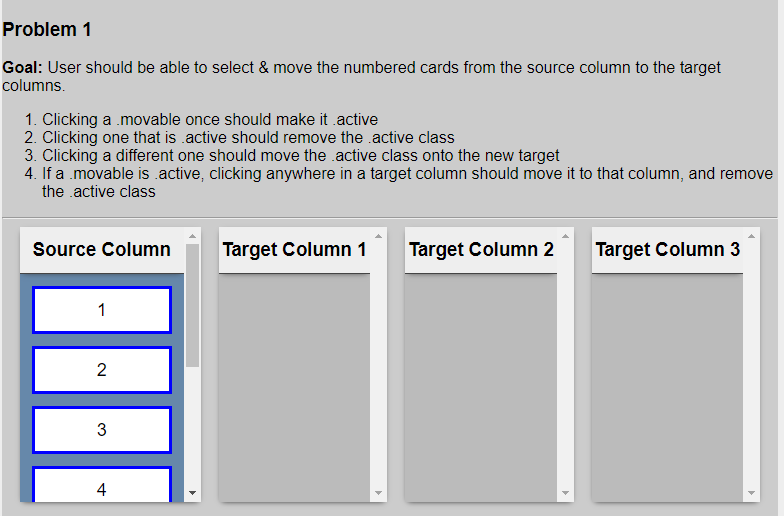784x516 pixels.
Task: Click inside Target Column 3 body area
Action: click(x=668, y=388)
